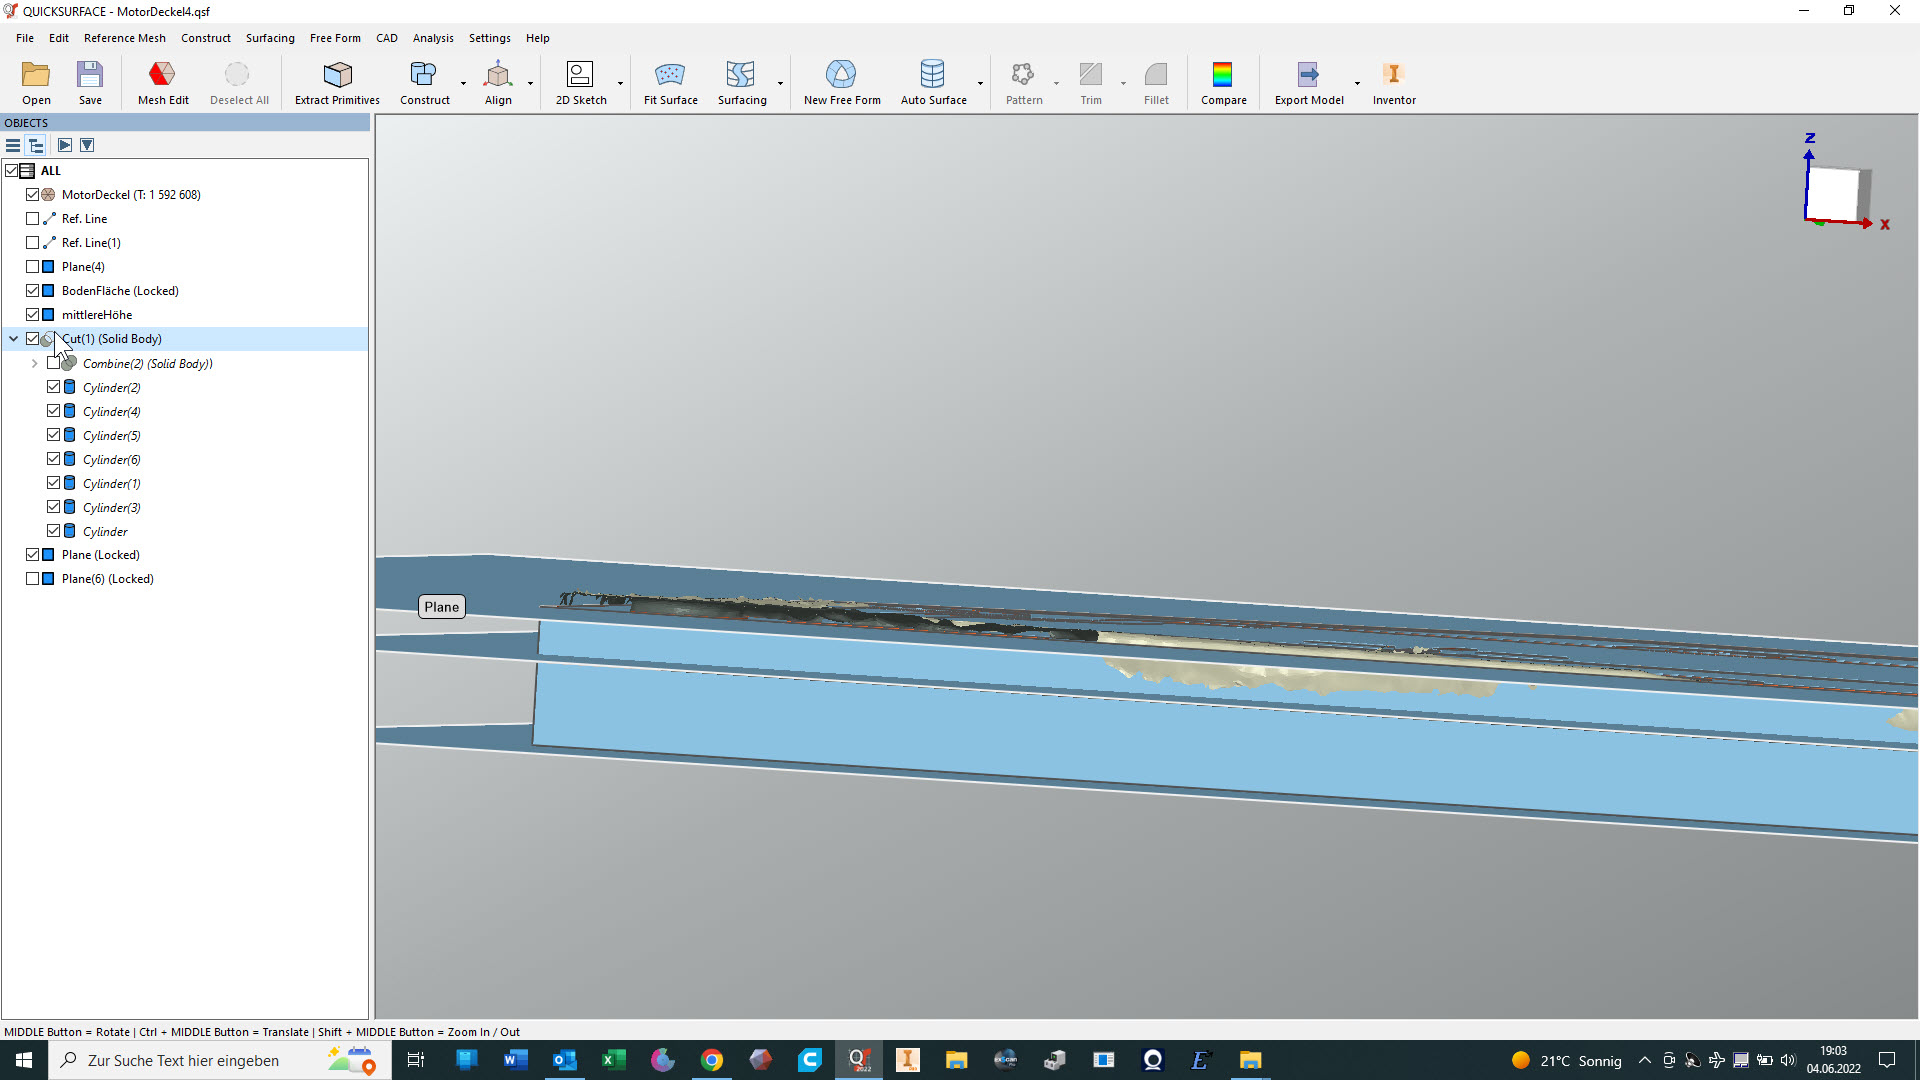The image size is (1920, 1080).
Task: Collapse the Cut(1) Solid Body node
Action: pos(14,339)
